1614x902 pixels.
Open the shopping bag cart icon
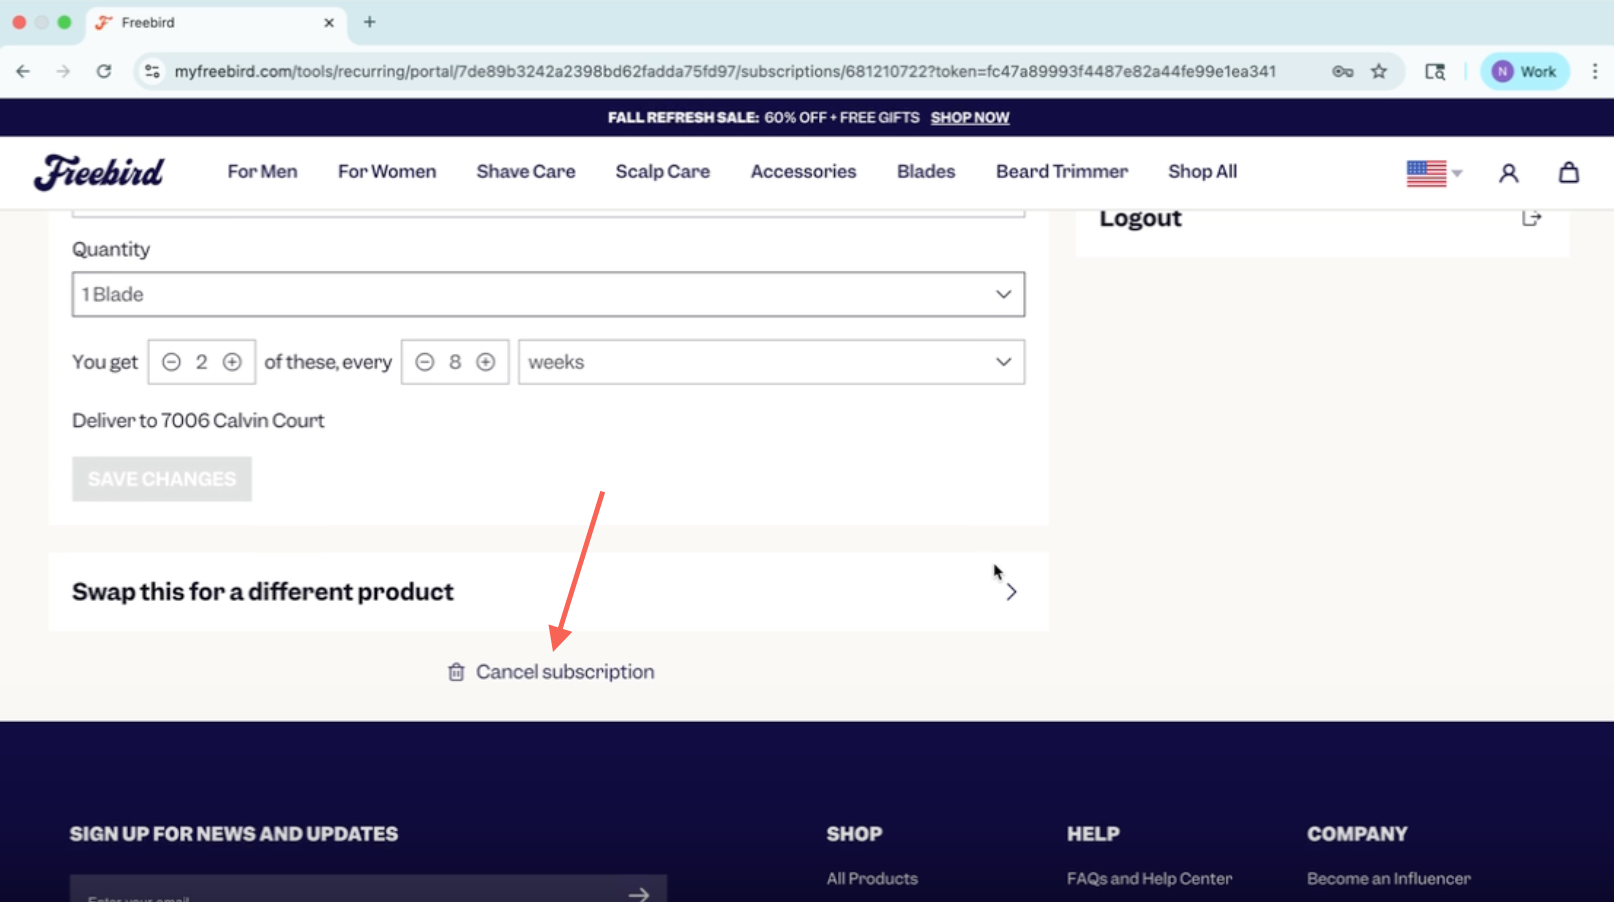(1568, 172)
